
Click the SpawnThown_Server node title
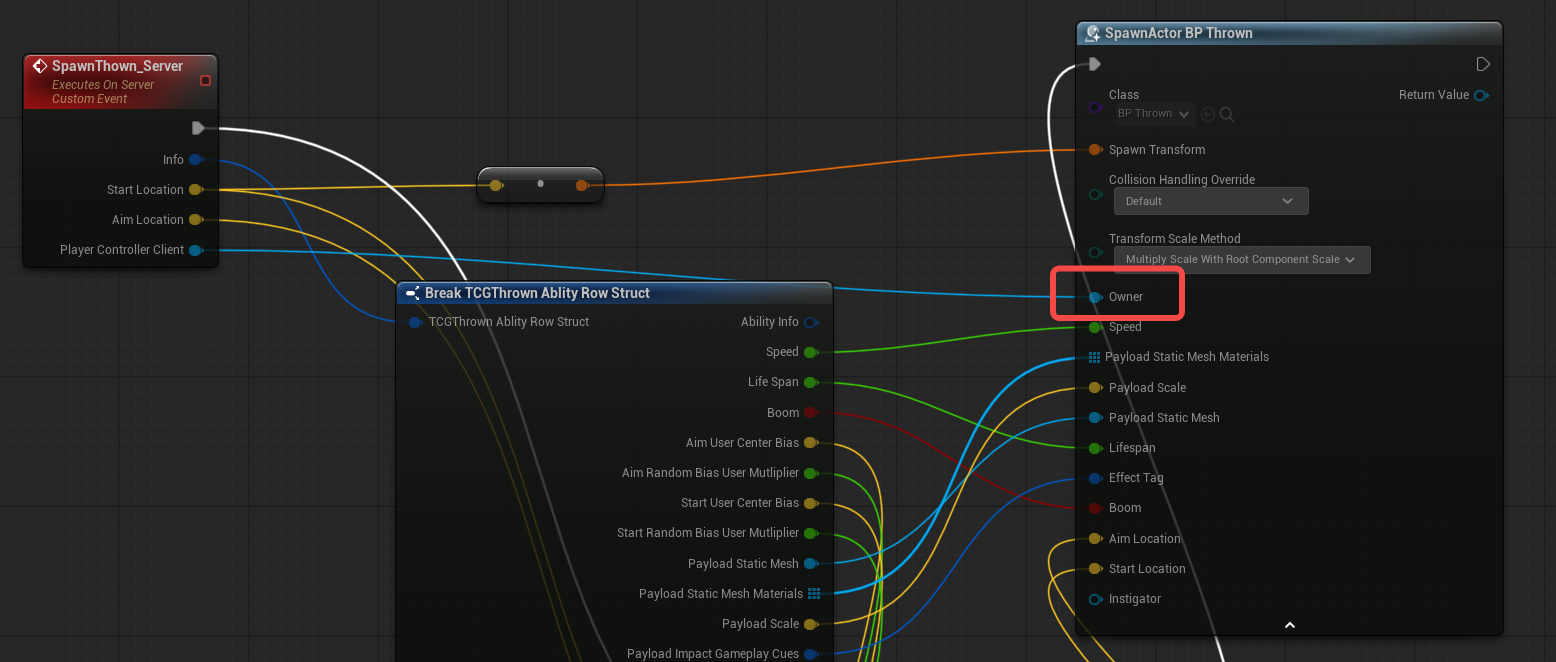click(118, 66)
